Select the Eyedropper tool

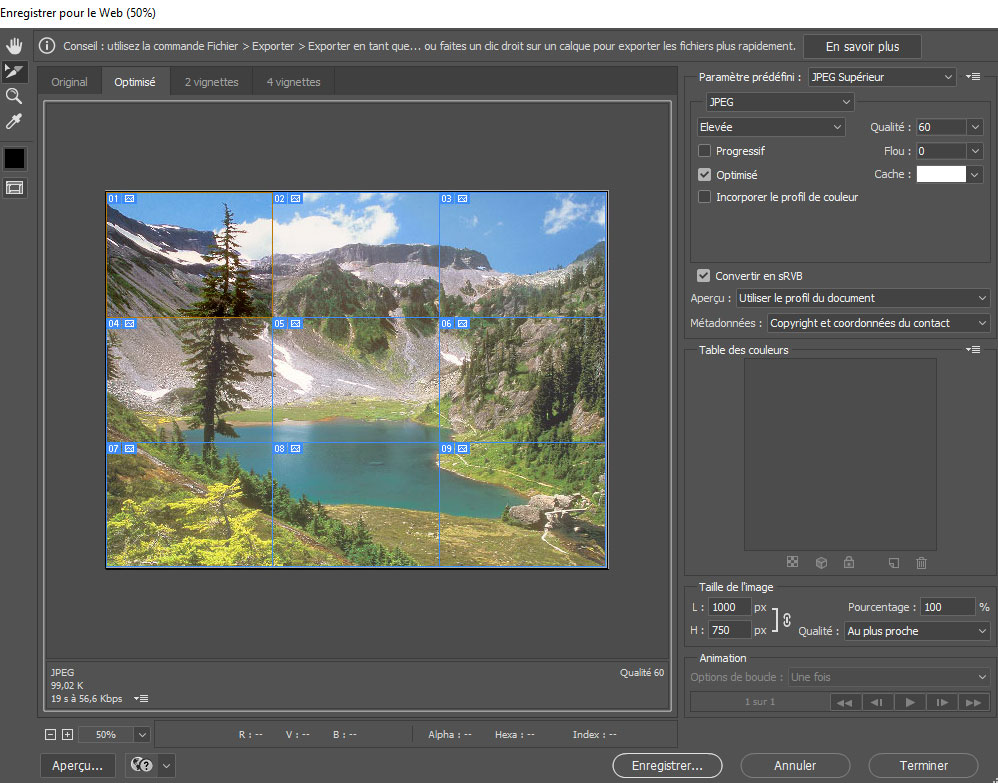coord(14,122)
